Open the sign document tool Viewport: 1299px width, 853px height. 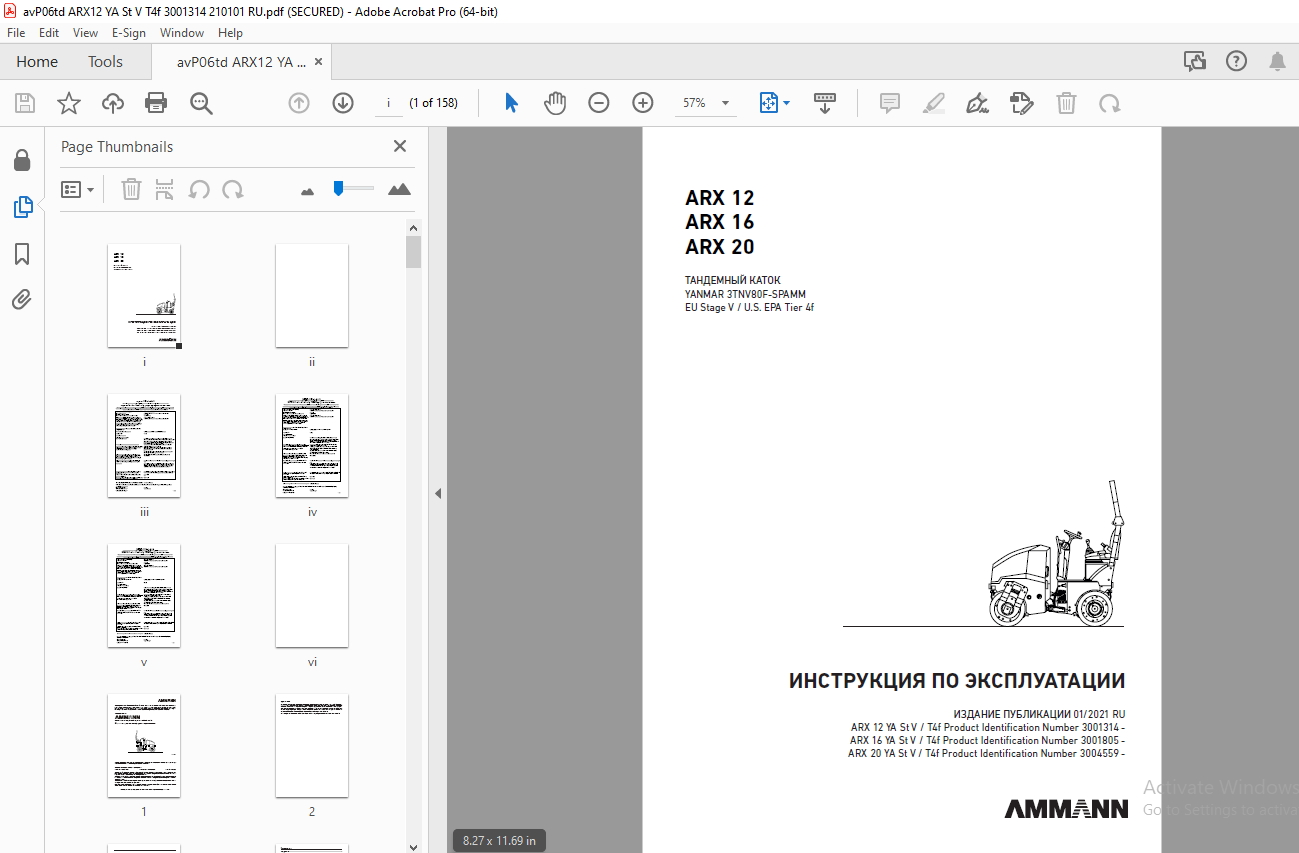click(x=978, y=103)
